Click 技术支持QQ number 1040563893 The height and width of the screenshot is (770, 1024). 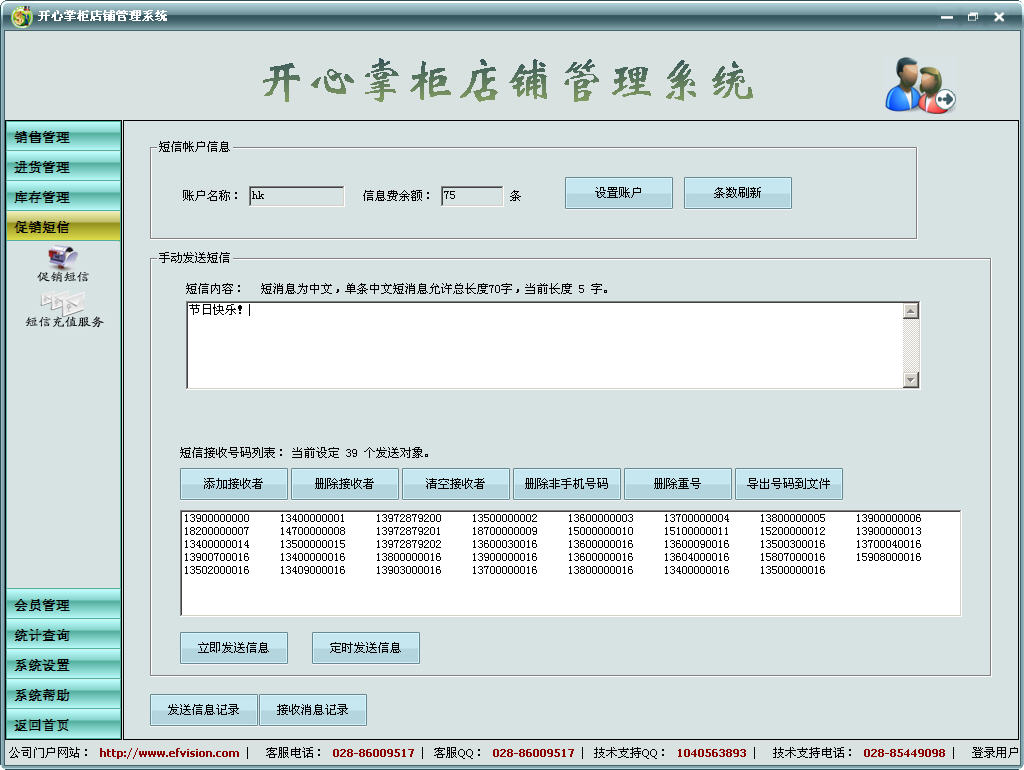pyautogui.click(x=711, y=753)
